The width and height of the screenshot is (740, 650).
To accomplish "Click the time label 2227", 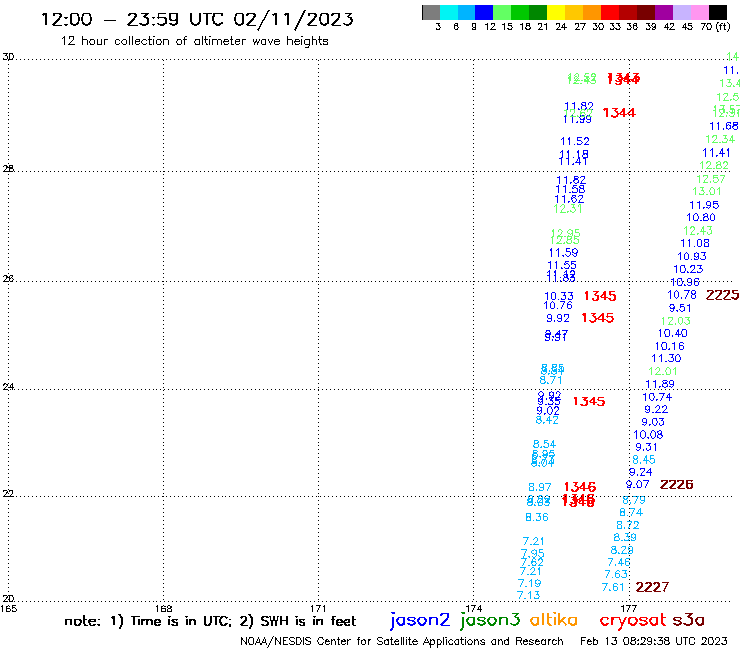I will (652, 587).
